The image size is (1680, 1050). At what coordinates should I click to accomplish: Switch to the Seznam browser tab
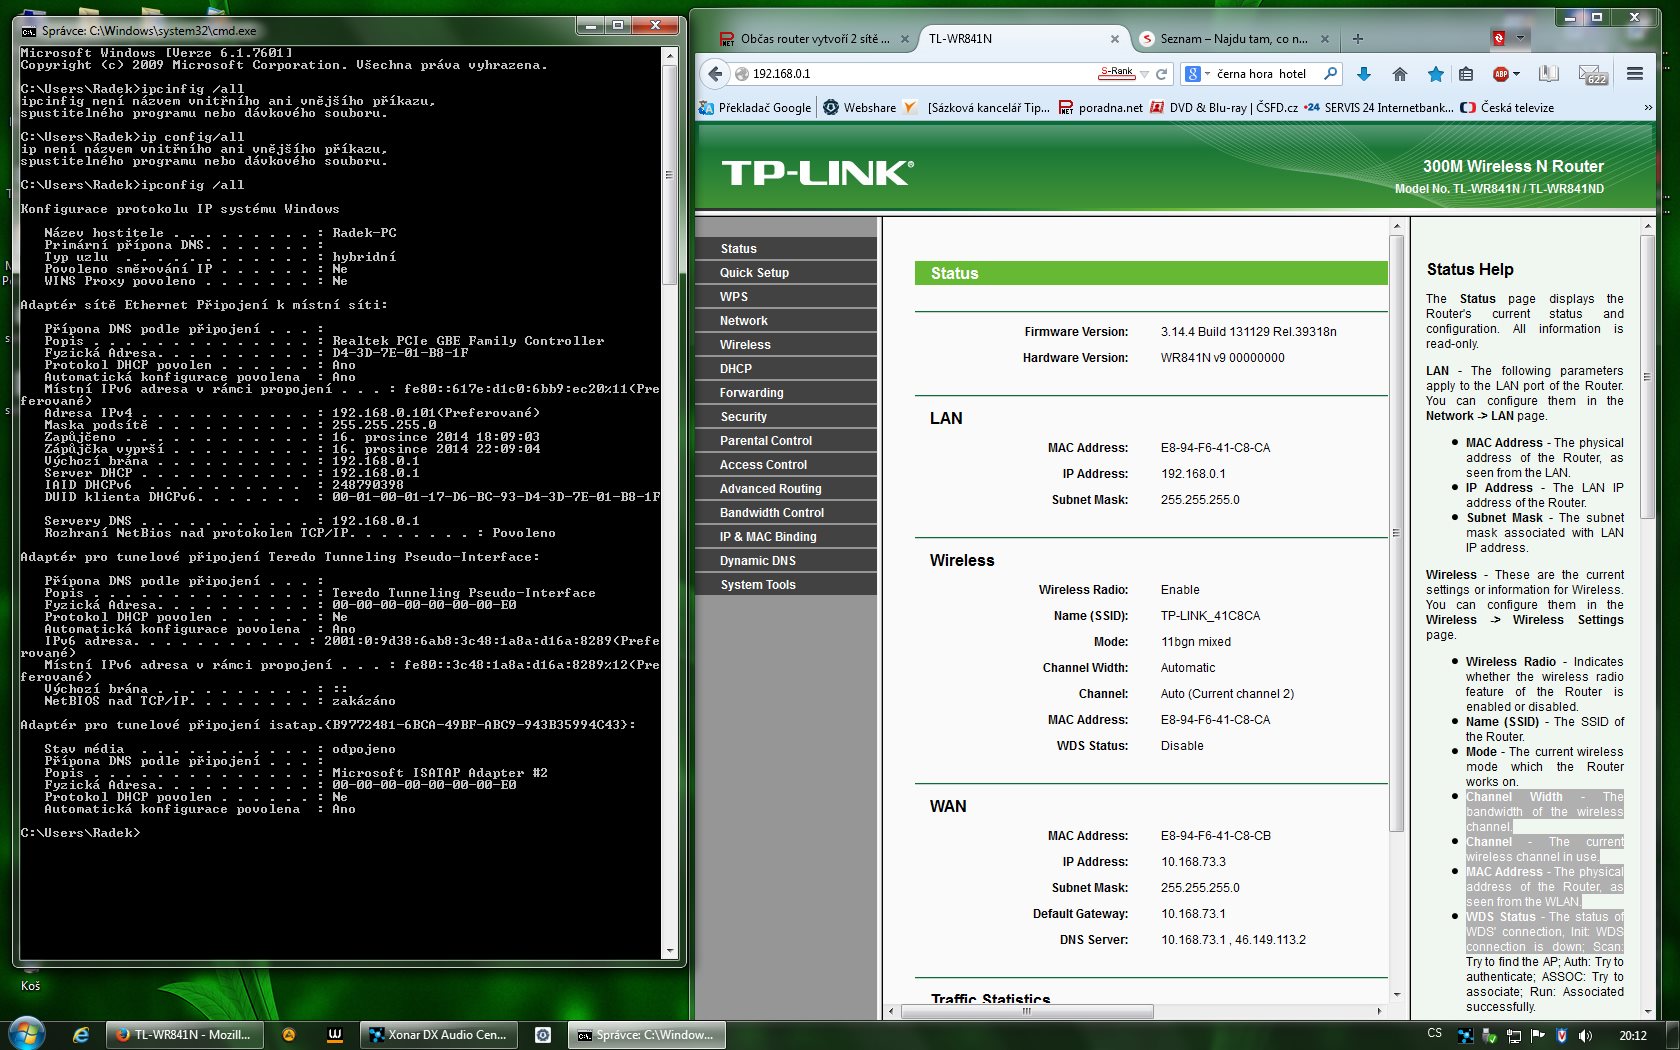click(x=1232, y=39)
